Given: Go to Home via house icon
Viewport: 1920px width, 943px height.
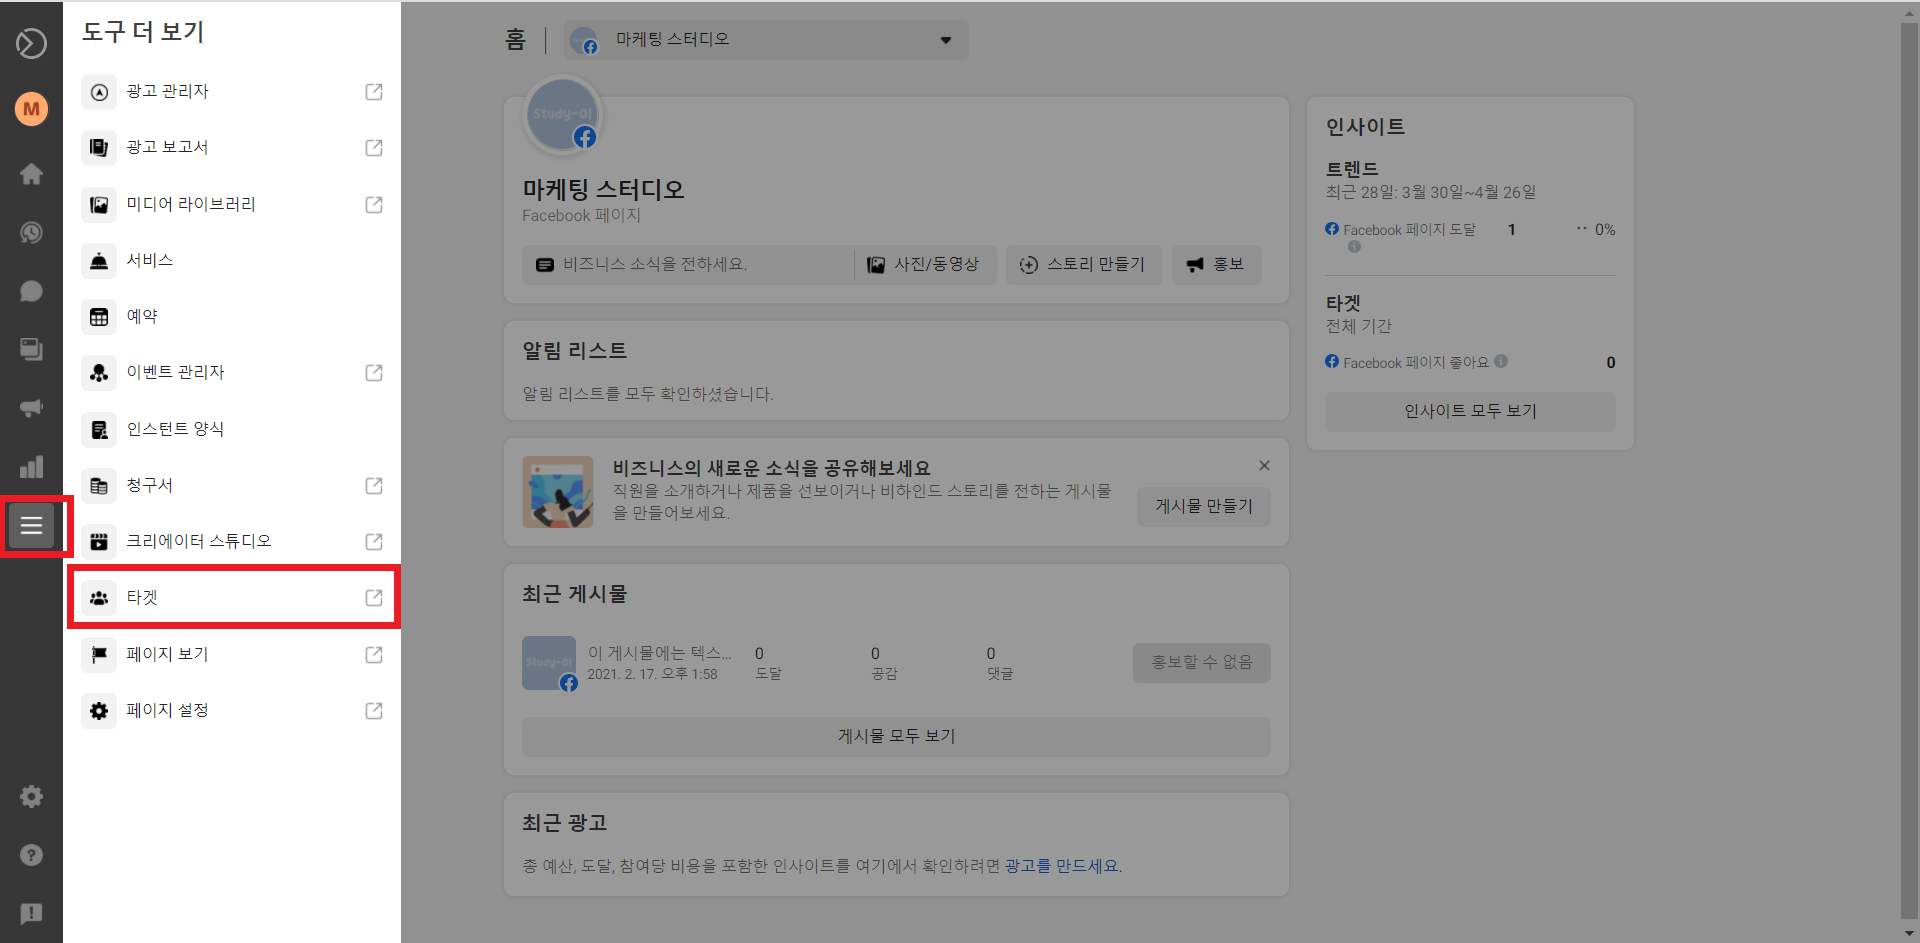Looking at the screenshot, I should [x=31, y=174].
